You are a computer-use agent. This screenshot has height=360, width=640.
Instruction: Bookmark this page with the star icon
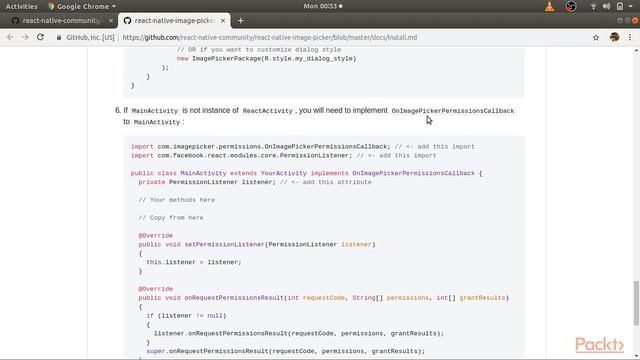point(596,38)
